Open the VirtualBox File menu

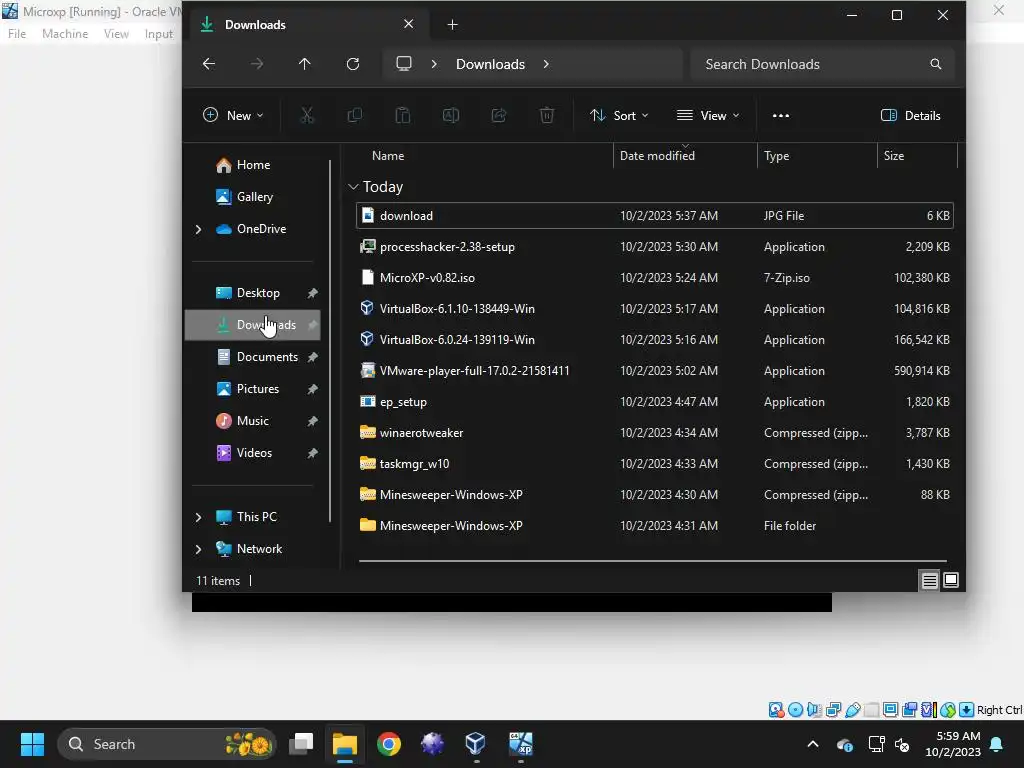[17, 34]
